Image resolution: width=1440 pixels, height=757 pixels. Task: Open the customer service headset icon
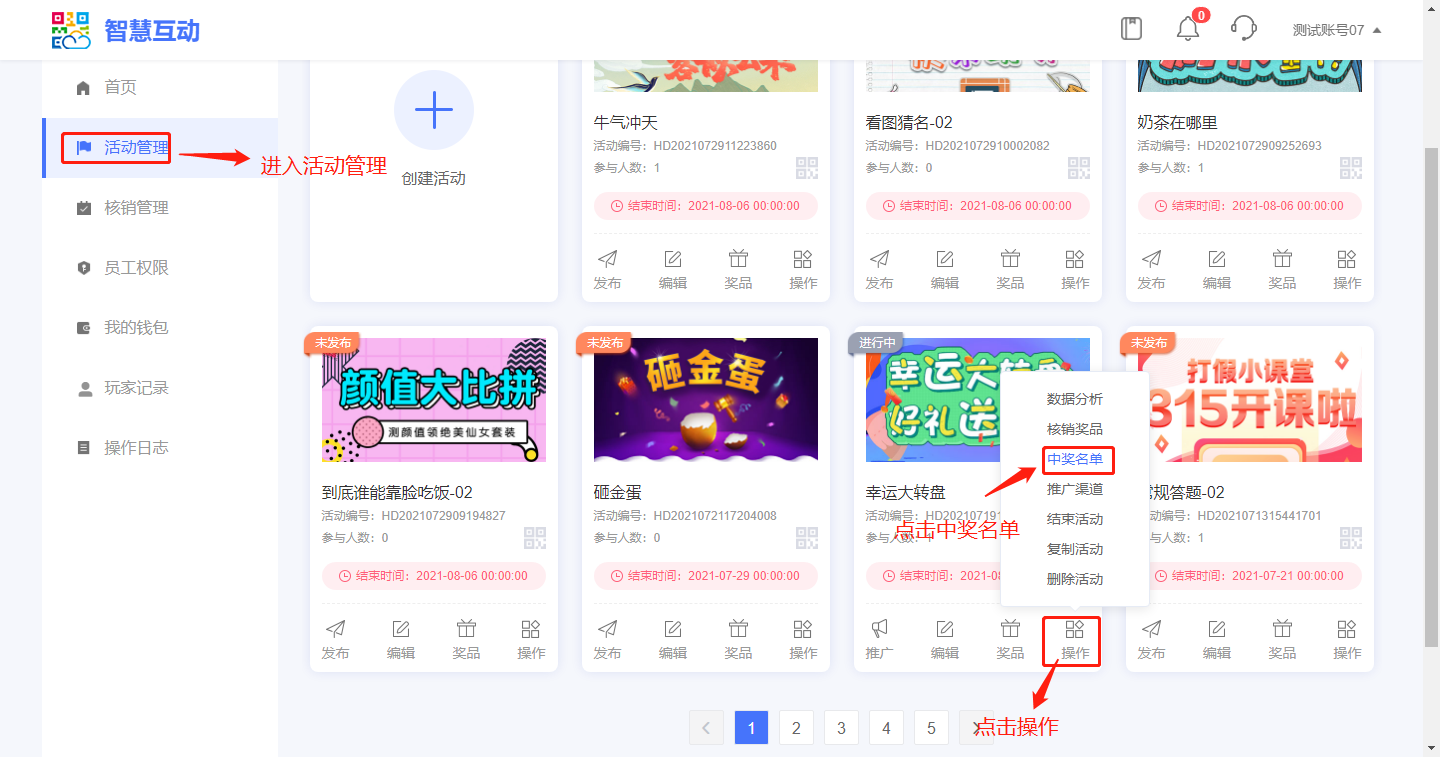point(1243,29)
